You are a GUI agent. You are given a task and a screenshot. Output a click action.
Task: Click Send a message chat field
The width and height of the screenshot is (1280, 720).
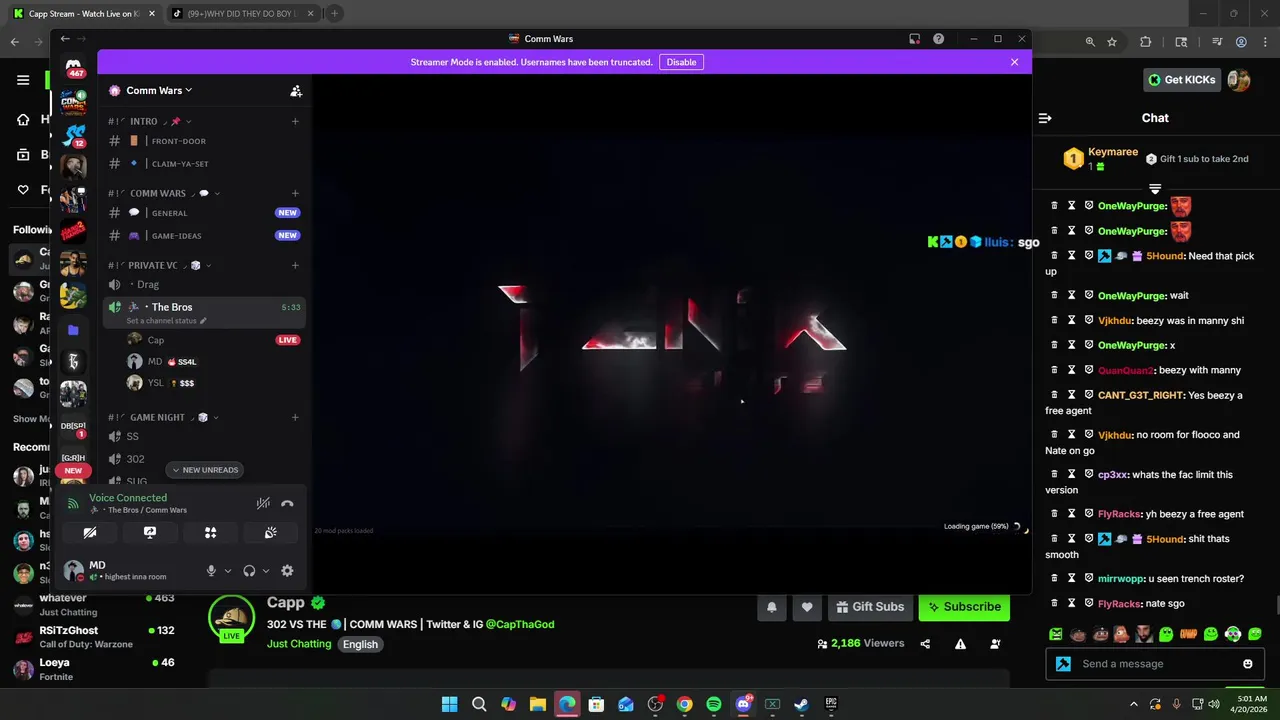[x=1157, y=664]
